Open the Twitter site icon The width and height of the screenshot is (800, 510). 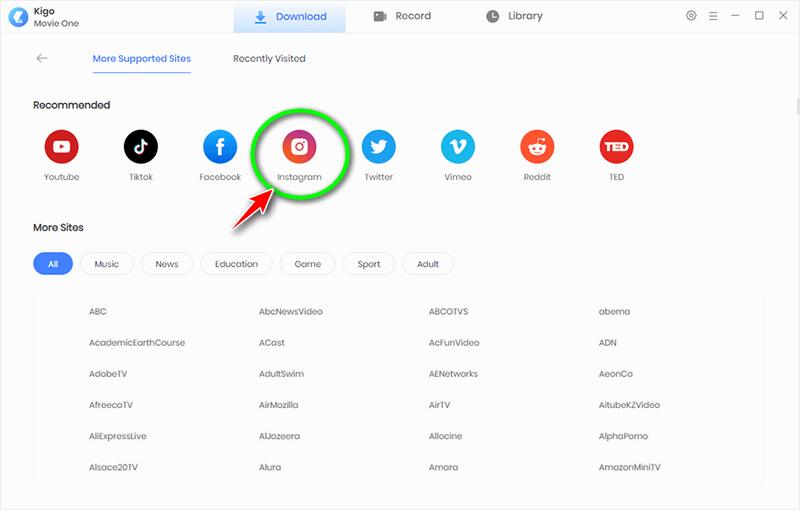pos(379,147)
